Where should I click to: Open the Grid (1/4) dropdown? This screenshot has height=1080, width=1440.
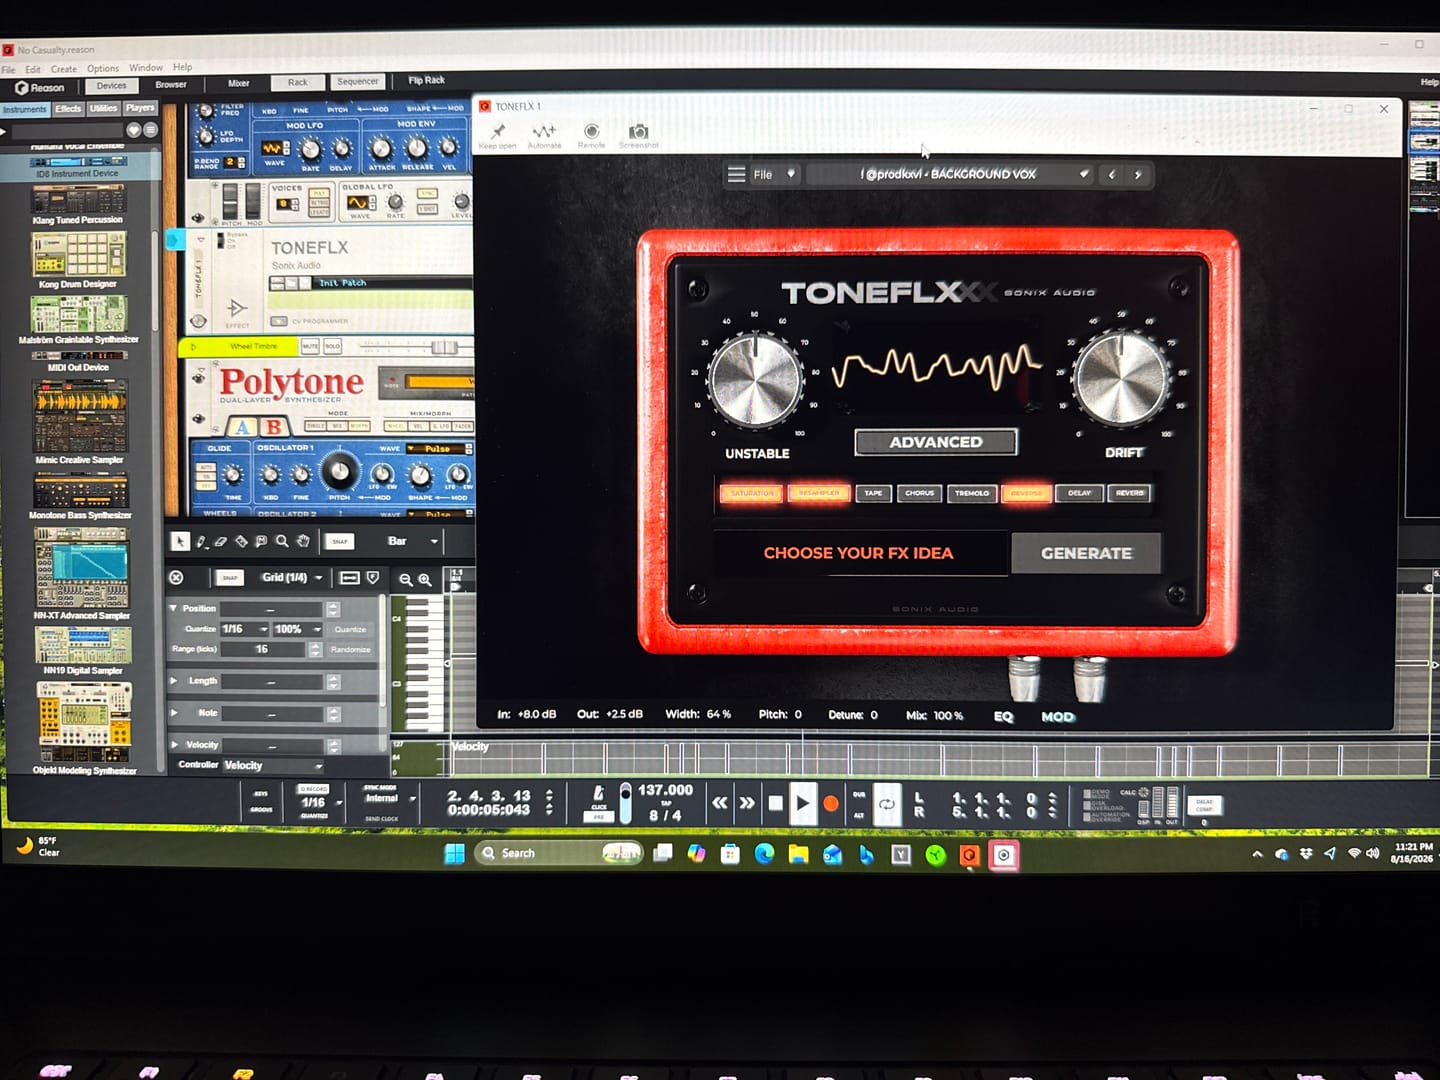(293, 578)
